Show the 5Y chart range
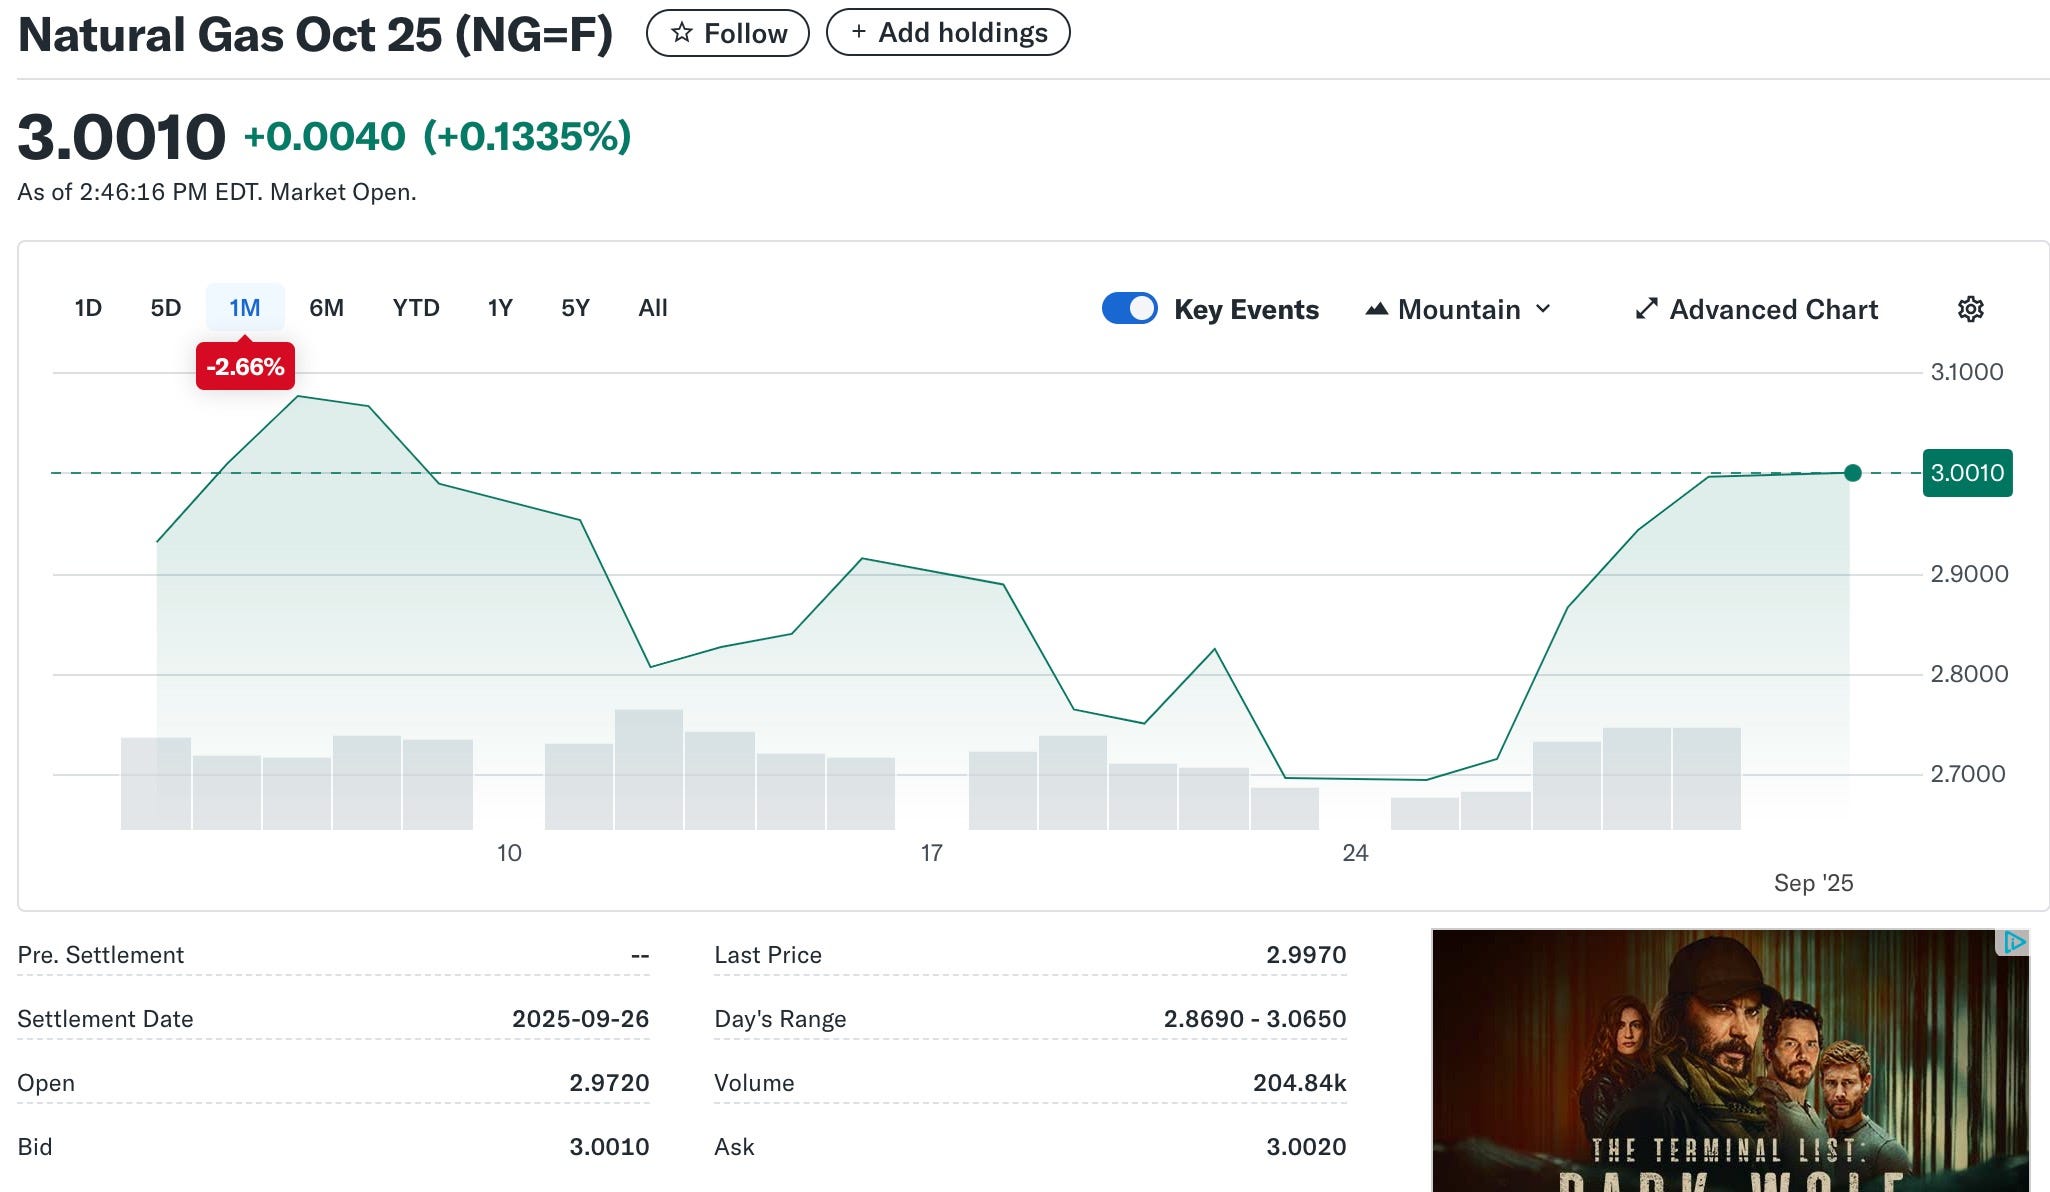 (x=575, y=308)
